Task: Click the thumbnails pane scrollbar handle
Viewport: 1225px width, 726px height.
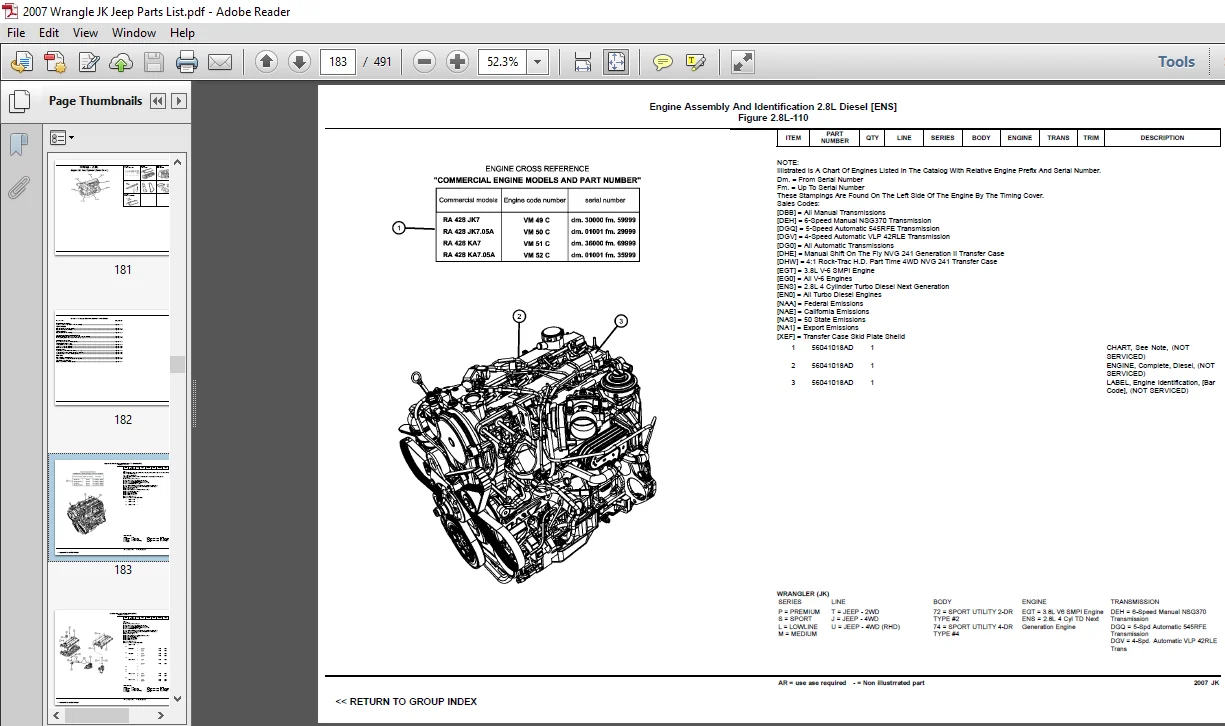Action: [178, 364]
